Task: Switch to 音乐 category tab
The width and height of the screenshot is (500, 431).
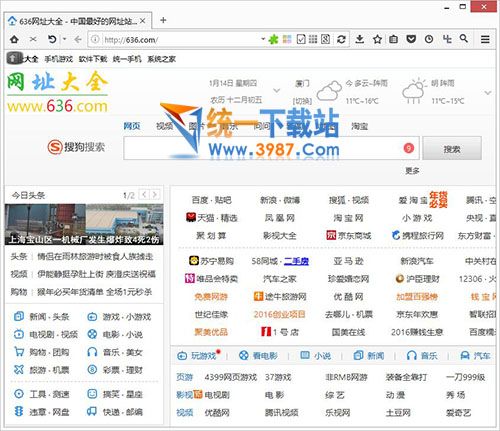Action: click(x=422, y=356)
